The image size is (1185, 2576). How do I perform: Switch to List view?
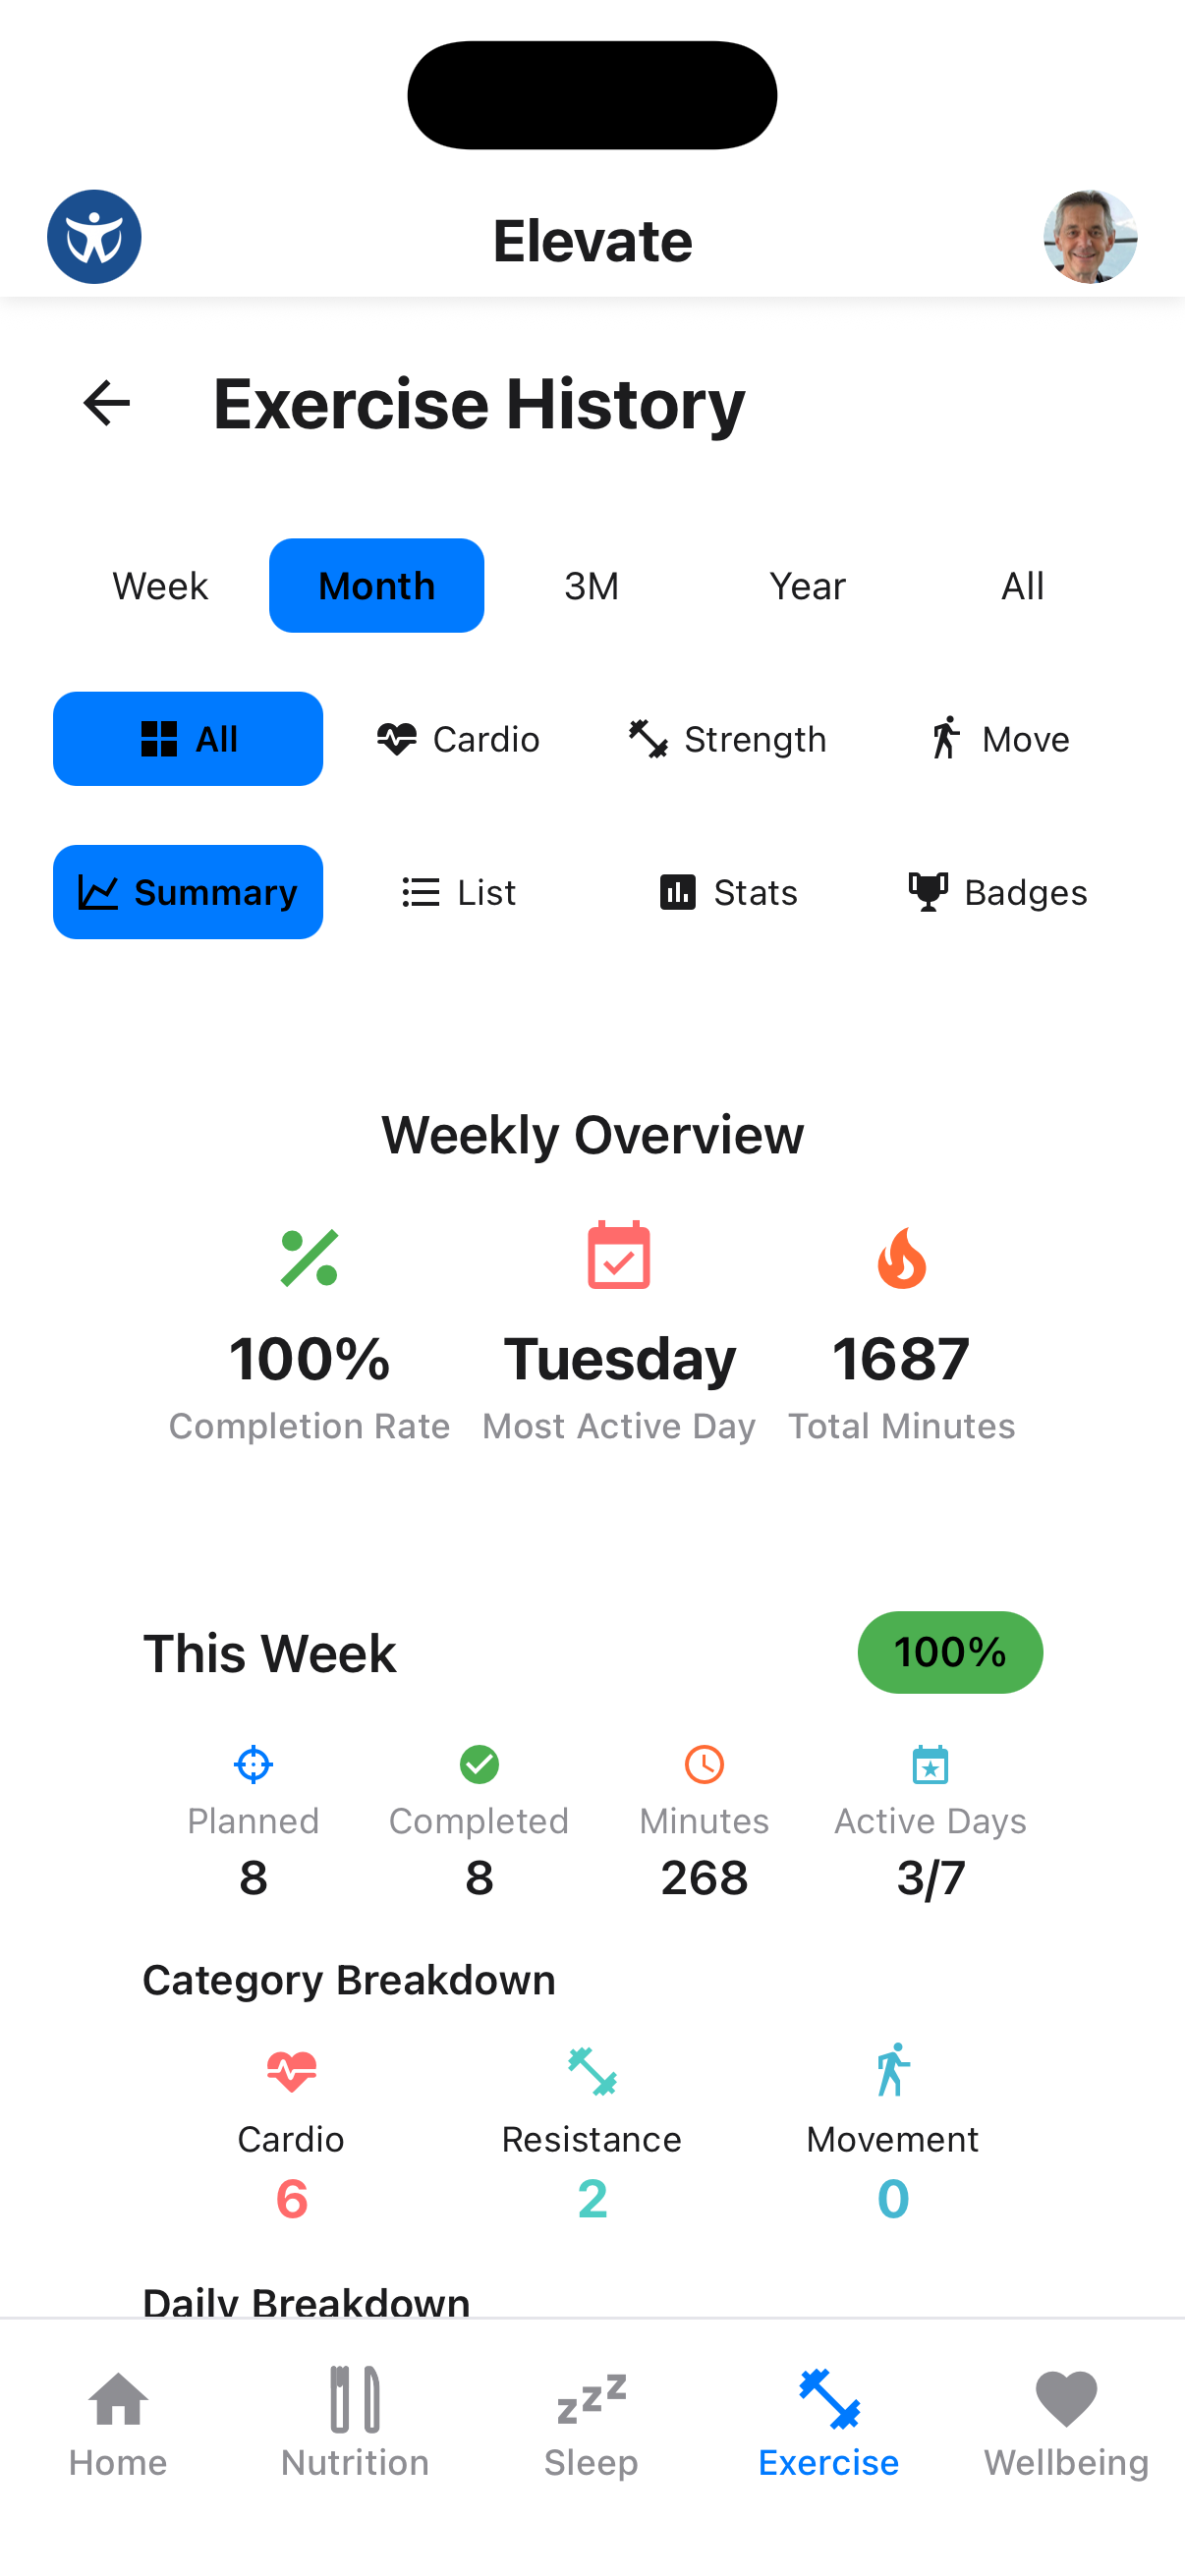458,891
